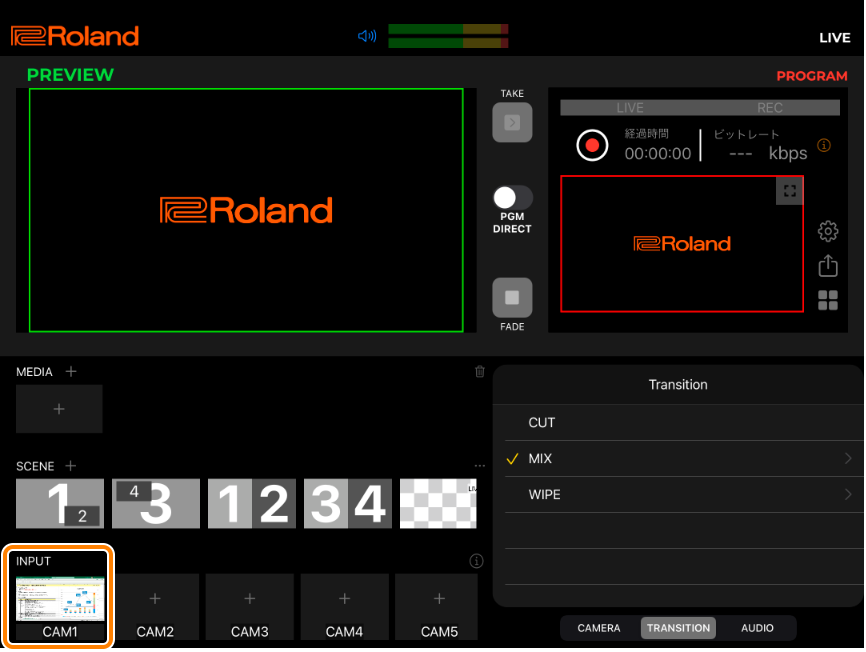Choose the CUT transition
Viewport: 866px width, 652px height.
[x=678, y=423]
